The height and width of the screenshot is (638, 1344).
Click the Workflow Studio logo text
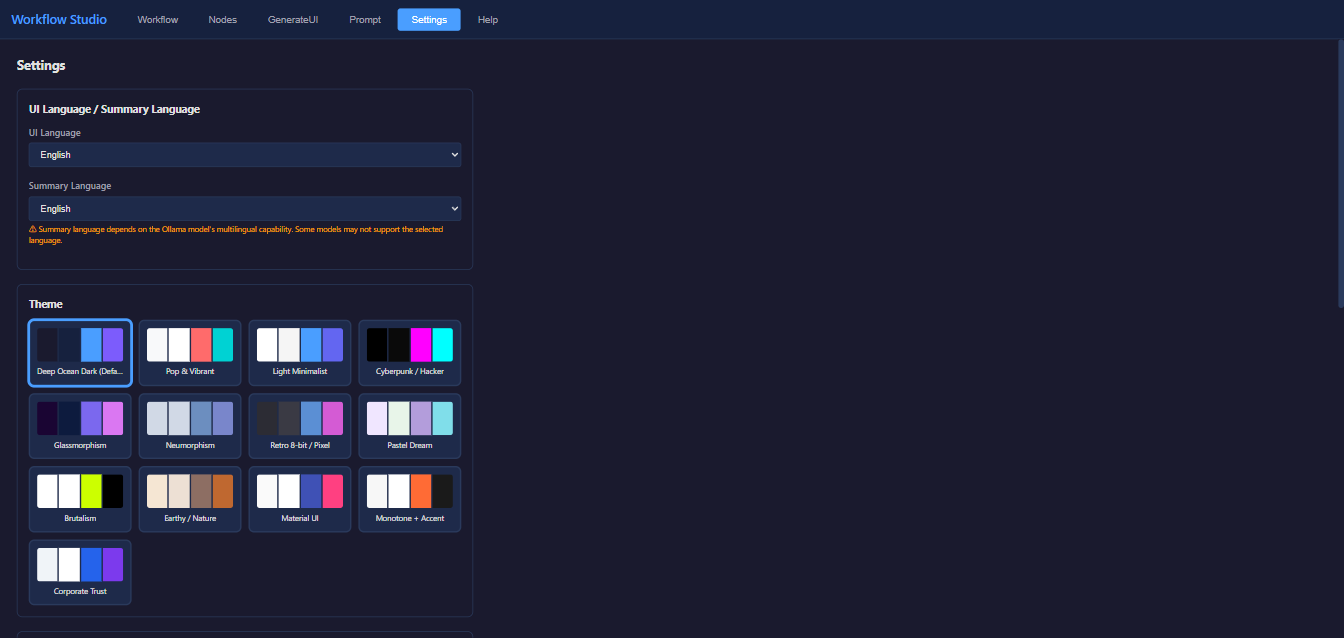pos(59,20)
